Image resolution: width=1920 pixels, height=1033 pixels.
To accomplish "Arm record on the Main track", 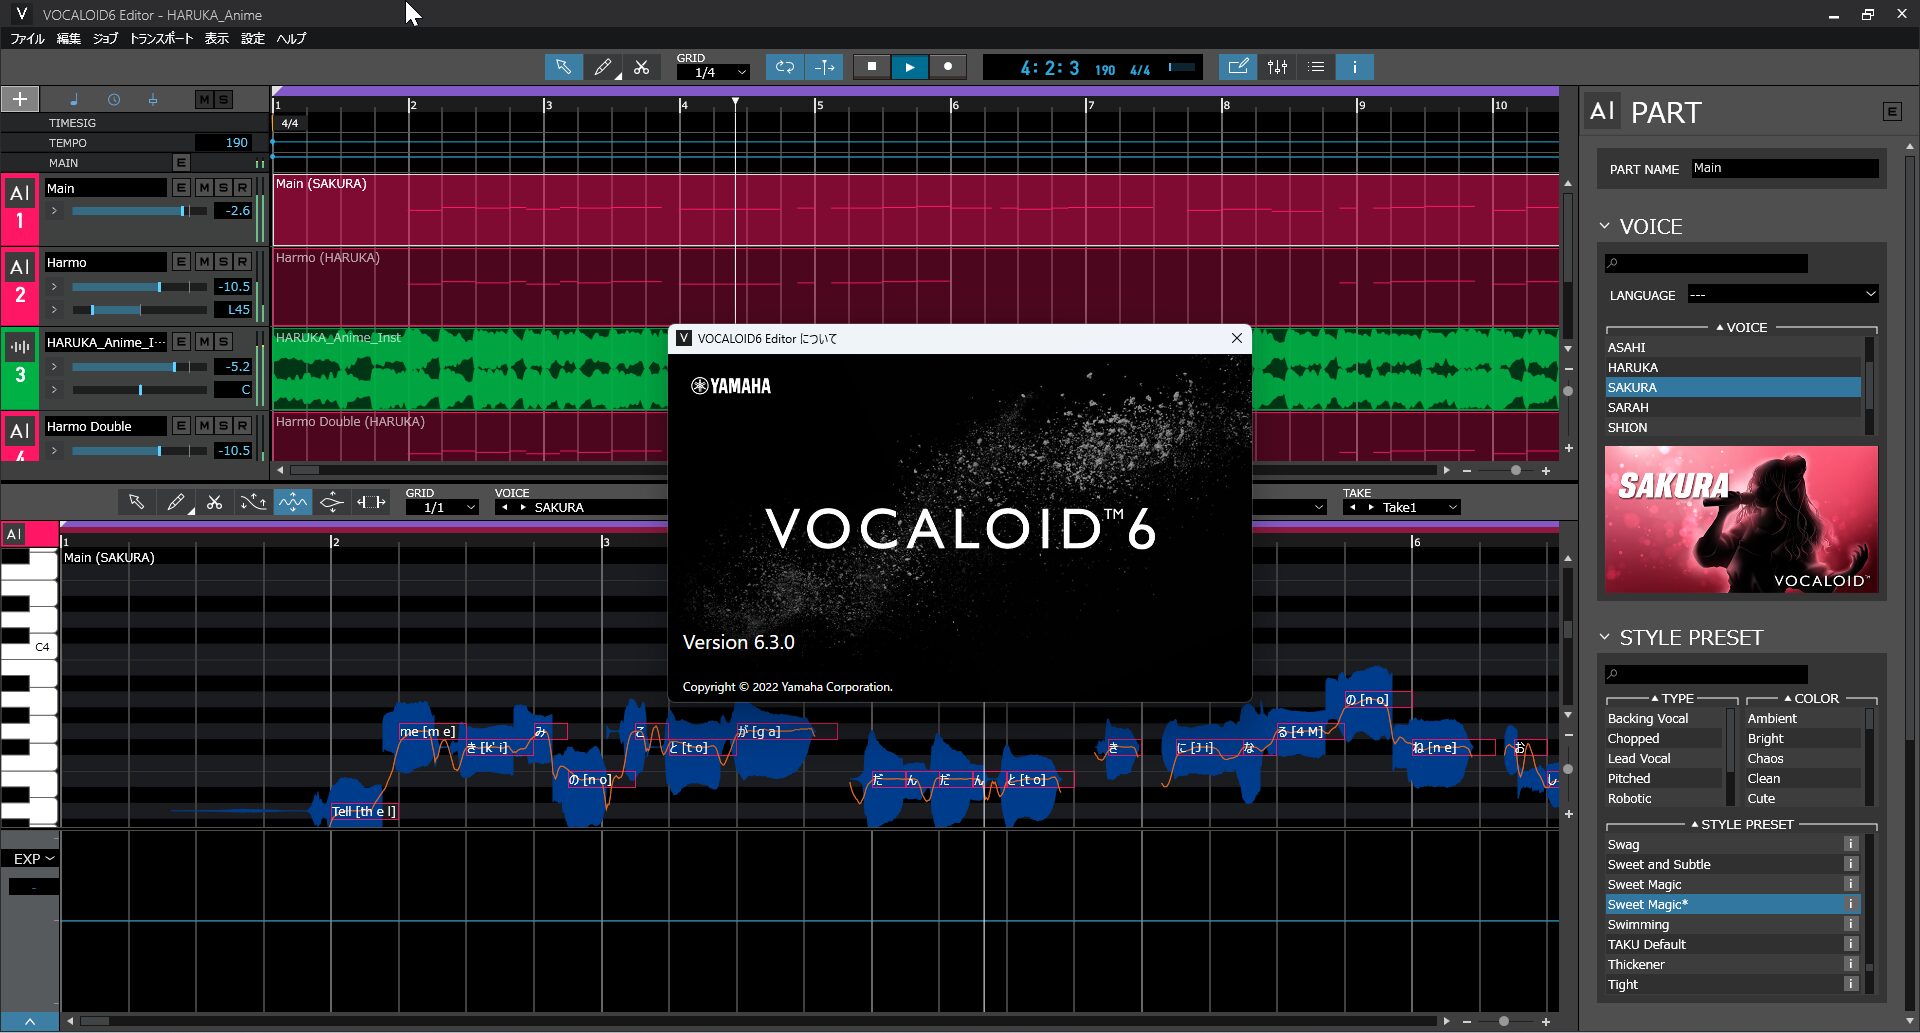I will (242, 188).
